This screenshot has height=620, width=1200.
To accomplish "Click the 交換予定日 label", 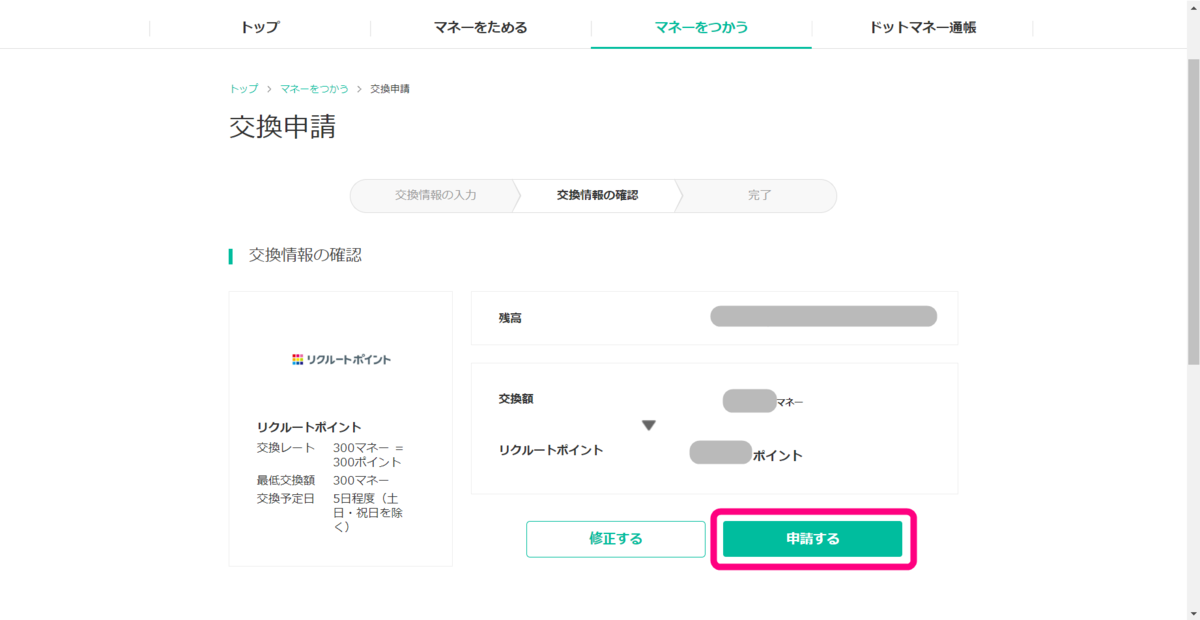I will pyautogui.click(x=285, y=498).
